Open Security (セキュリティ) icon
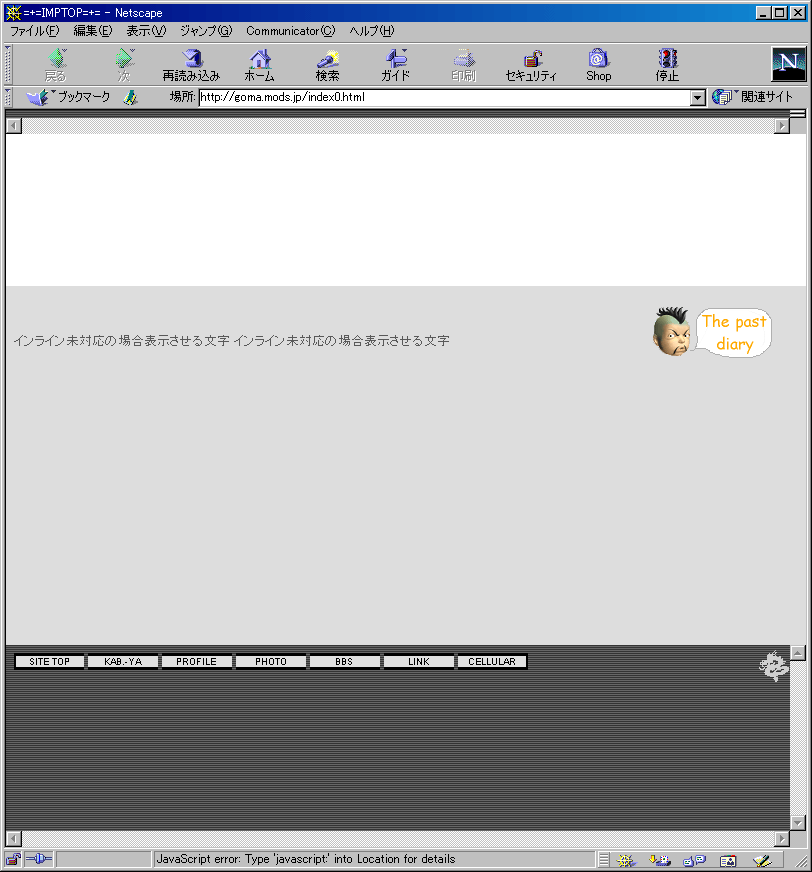Viewport: 812px width, 872px height. pos(531,65)
